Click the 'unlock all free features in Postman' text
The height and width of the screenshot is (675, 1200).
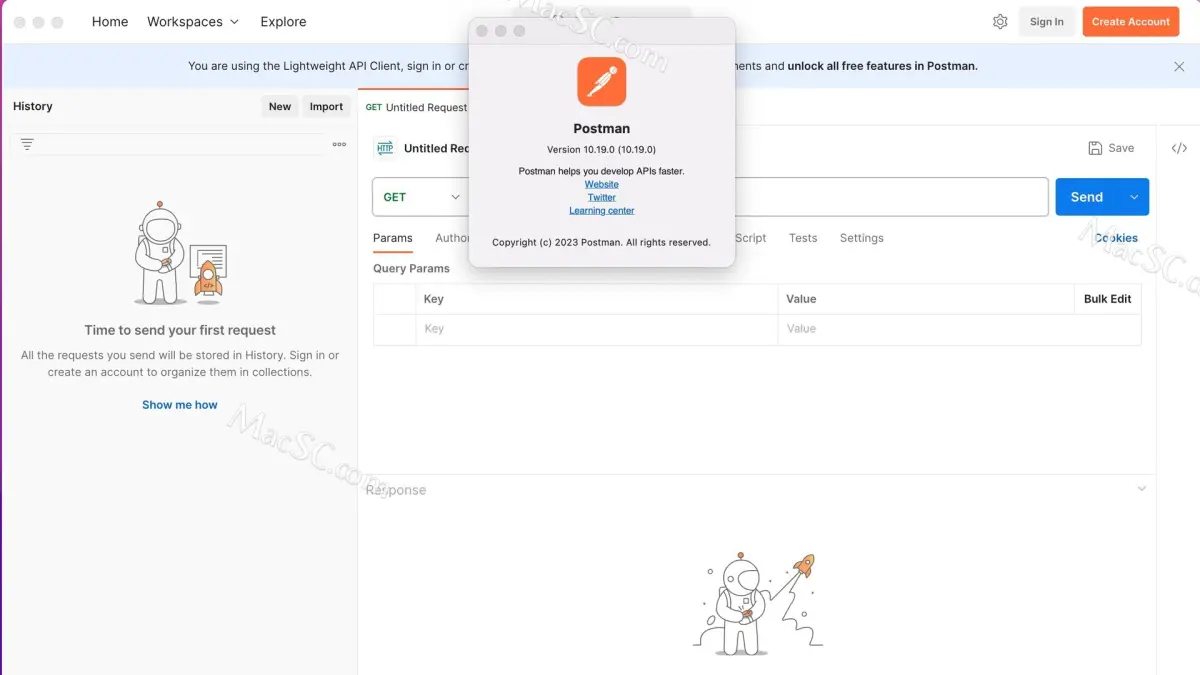(882, 66)
